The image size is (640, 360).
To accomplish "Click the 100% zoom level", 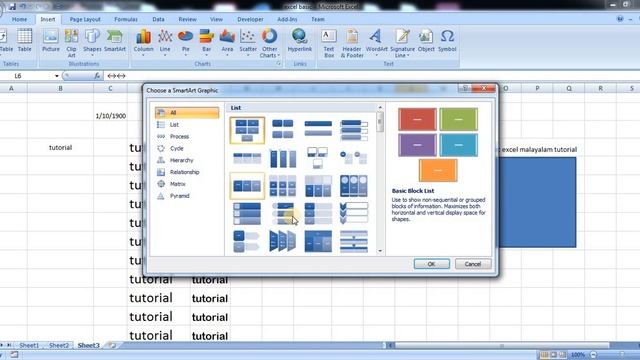I will click(x=578, y=355).
